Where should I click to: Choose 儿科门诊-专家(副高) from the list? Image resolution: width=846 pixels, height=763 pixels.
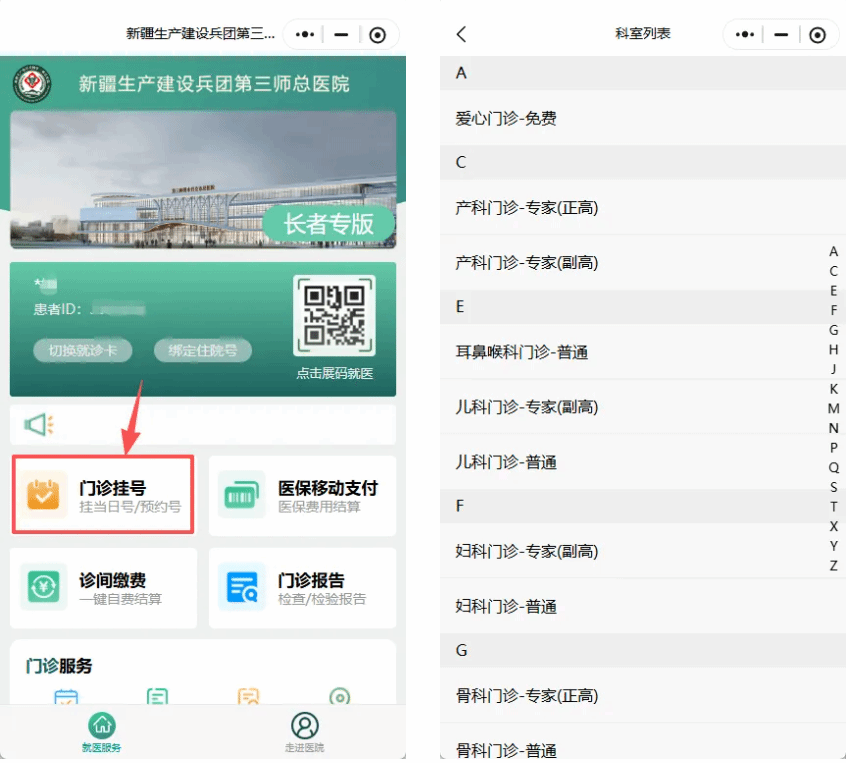[527, 407]
